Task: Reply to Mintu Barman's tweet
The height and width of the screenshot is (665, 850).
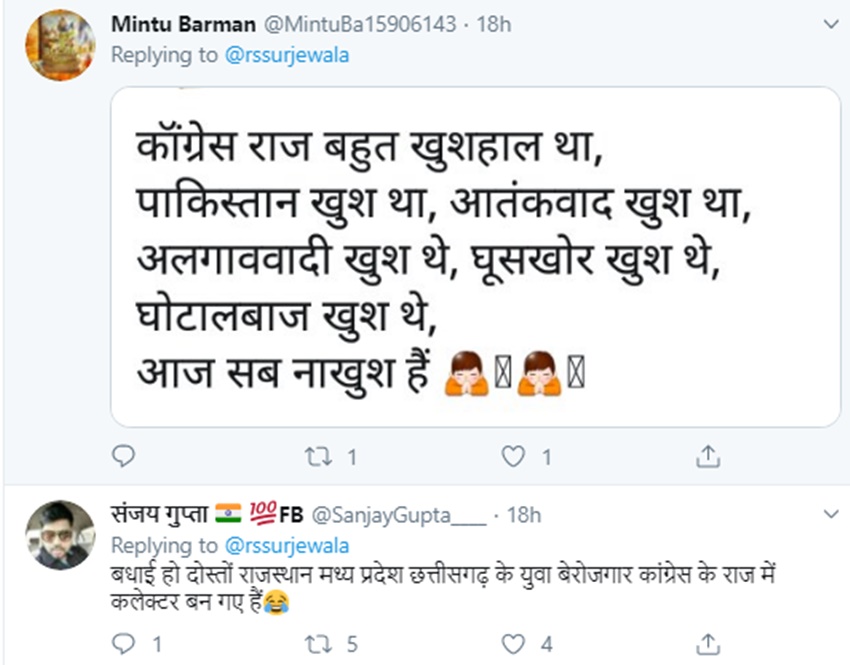Action: tap(122, 457)
